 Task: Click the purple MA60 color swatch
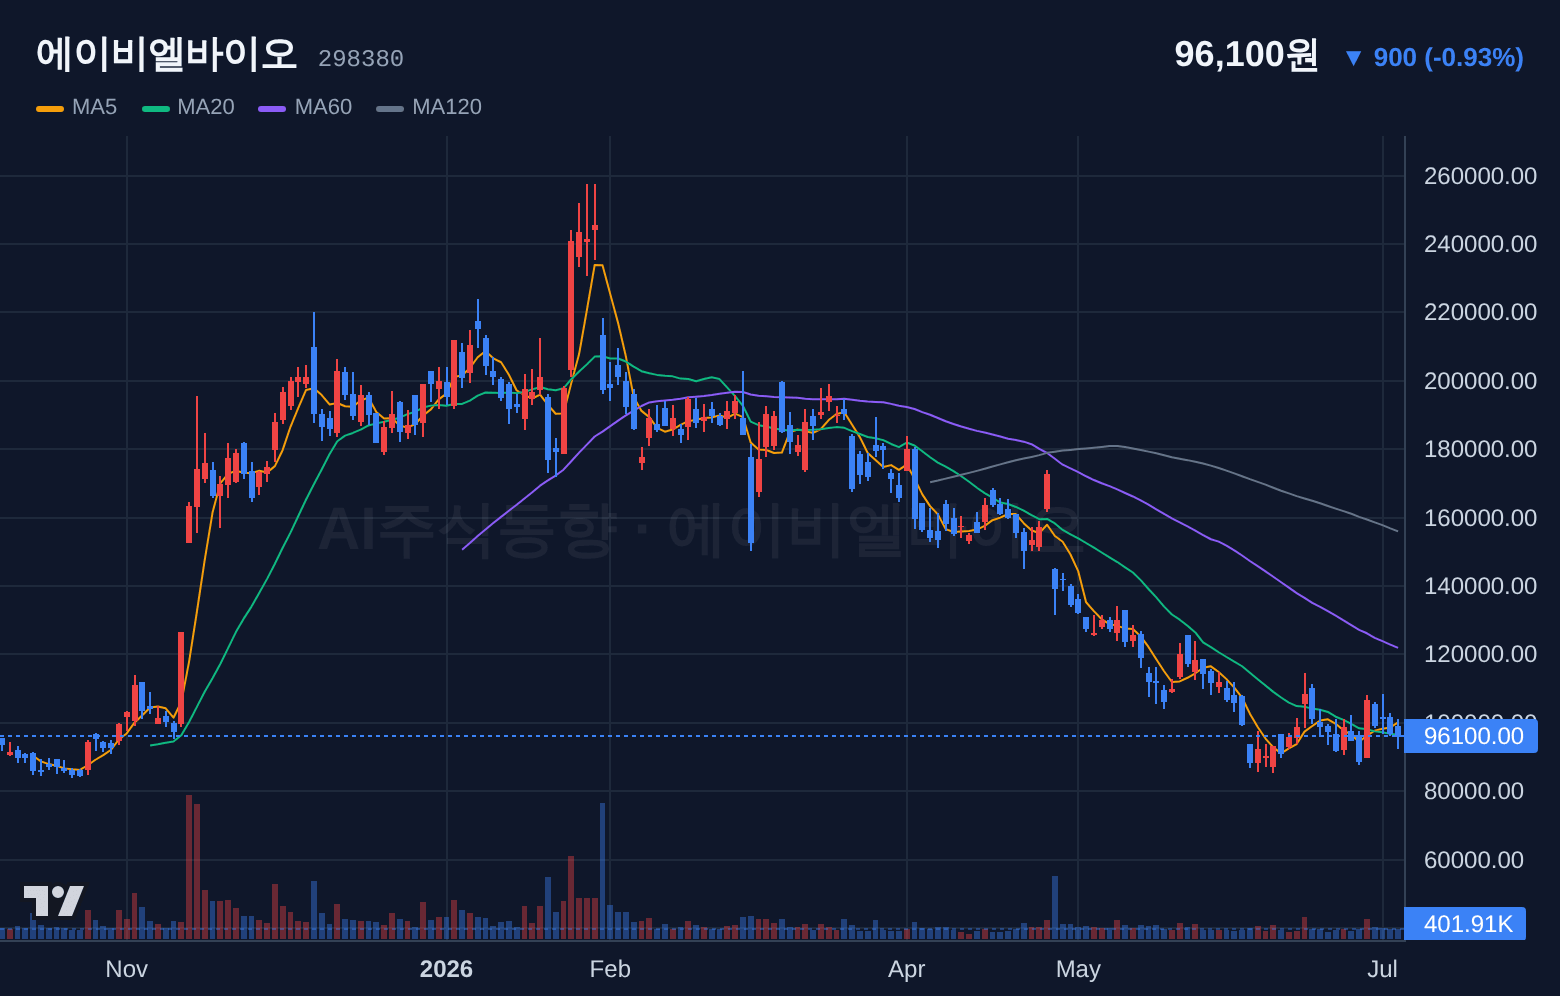point(272,108)
